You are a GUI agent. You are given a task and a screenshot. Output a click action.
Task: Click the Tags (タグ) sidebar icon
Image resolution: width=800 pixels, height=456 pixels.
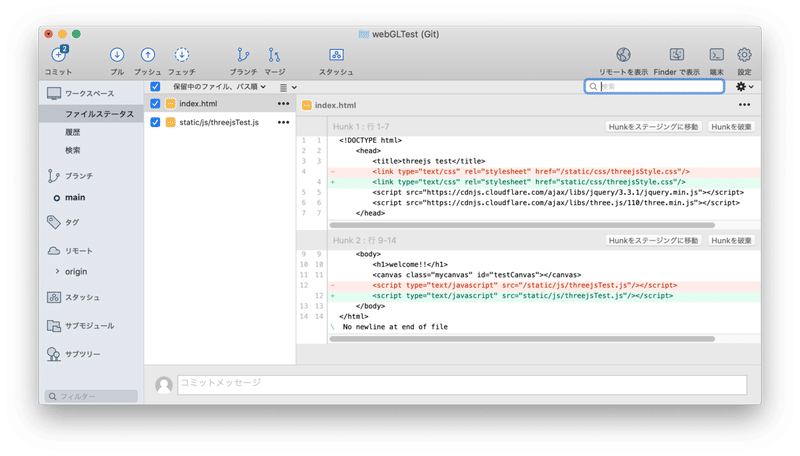click(x=54, y=222)
